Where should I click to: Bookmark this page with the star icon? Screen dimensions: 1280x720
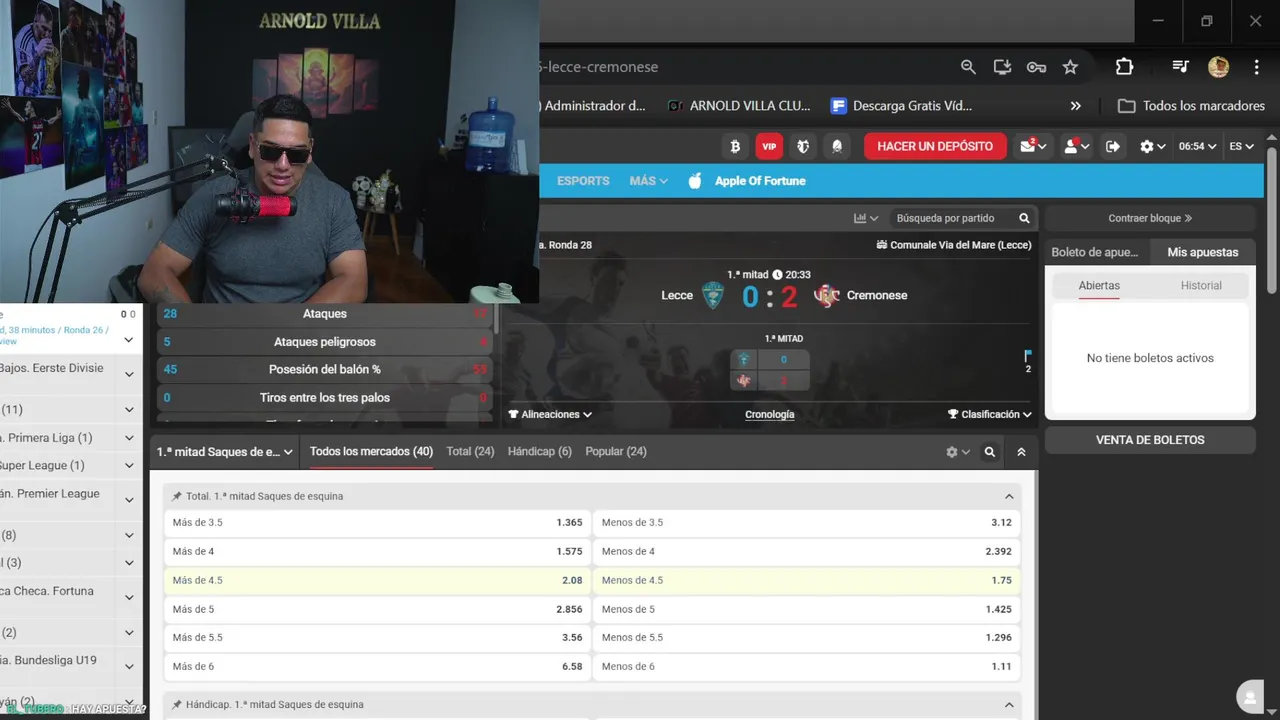(1070, 67)
